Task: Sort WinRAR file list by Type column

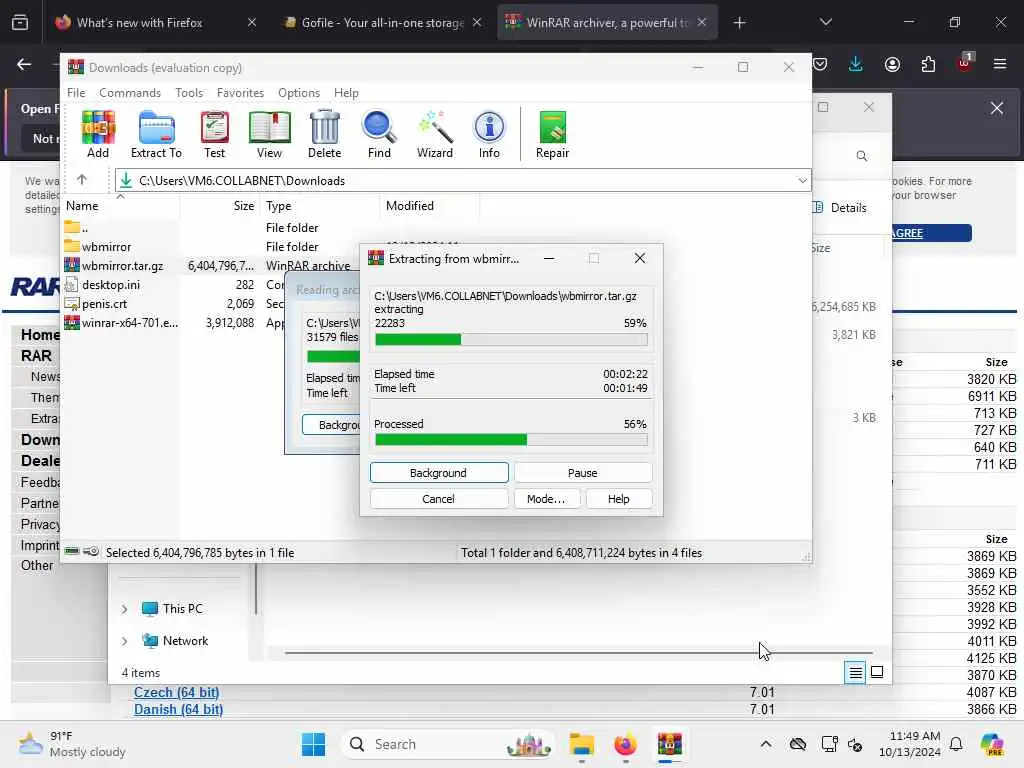Action: (x=319, y=206)
